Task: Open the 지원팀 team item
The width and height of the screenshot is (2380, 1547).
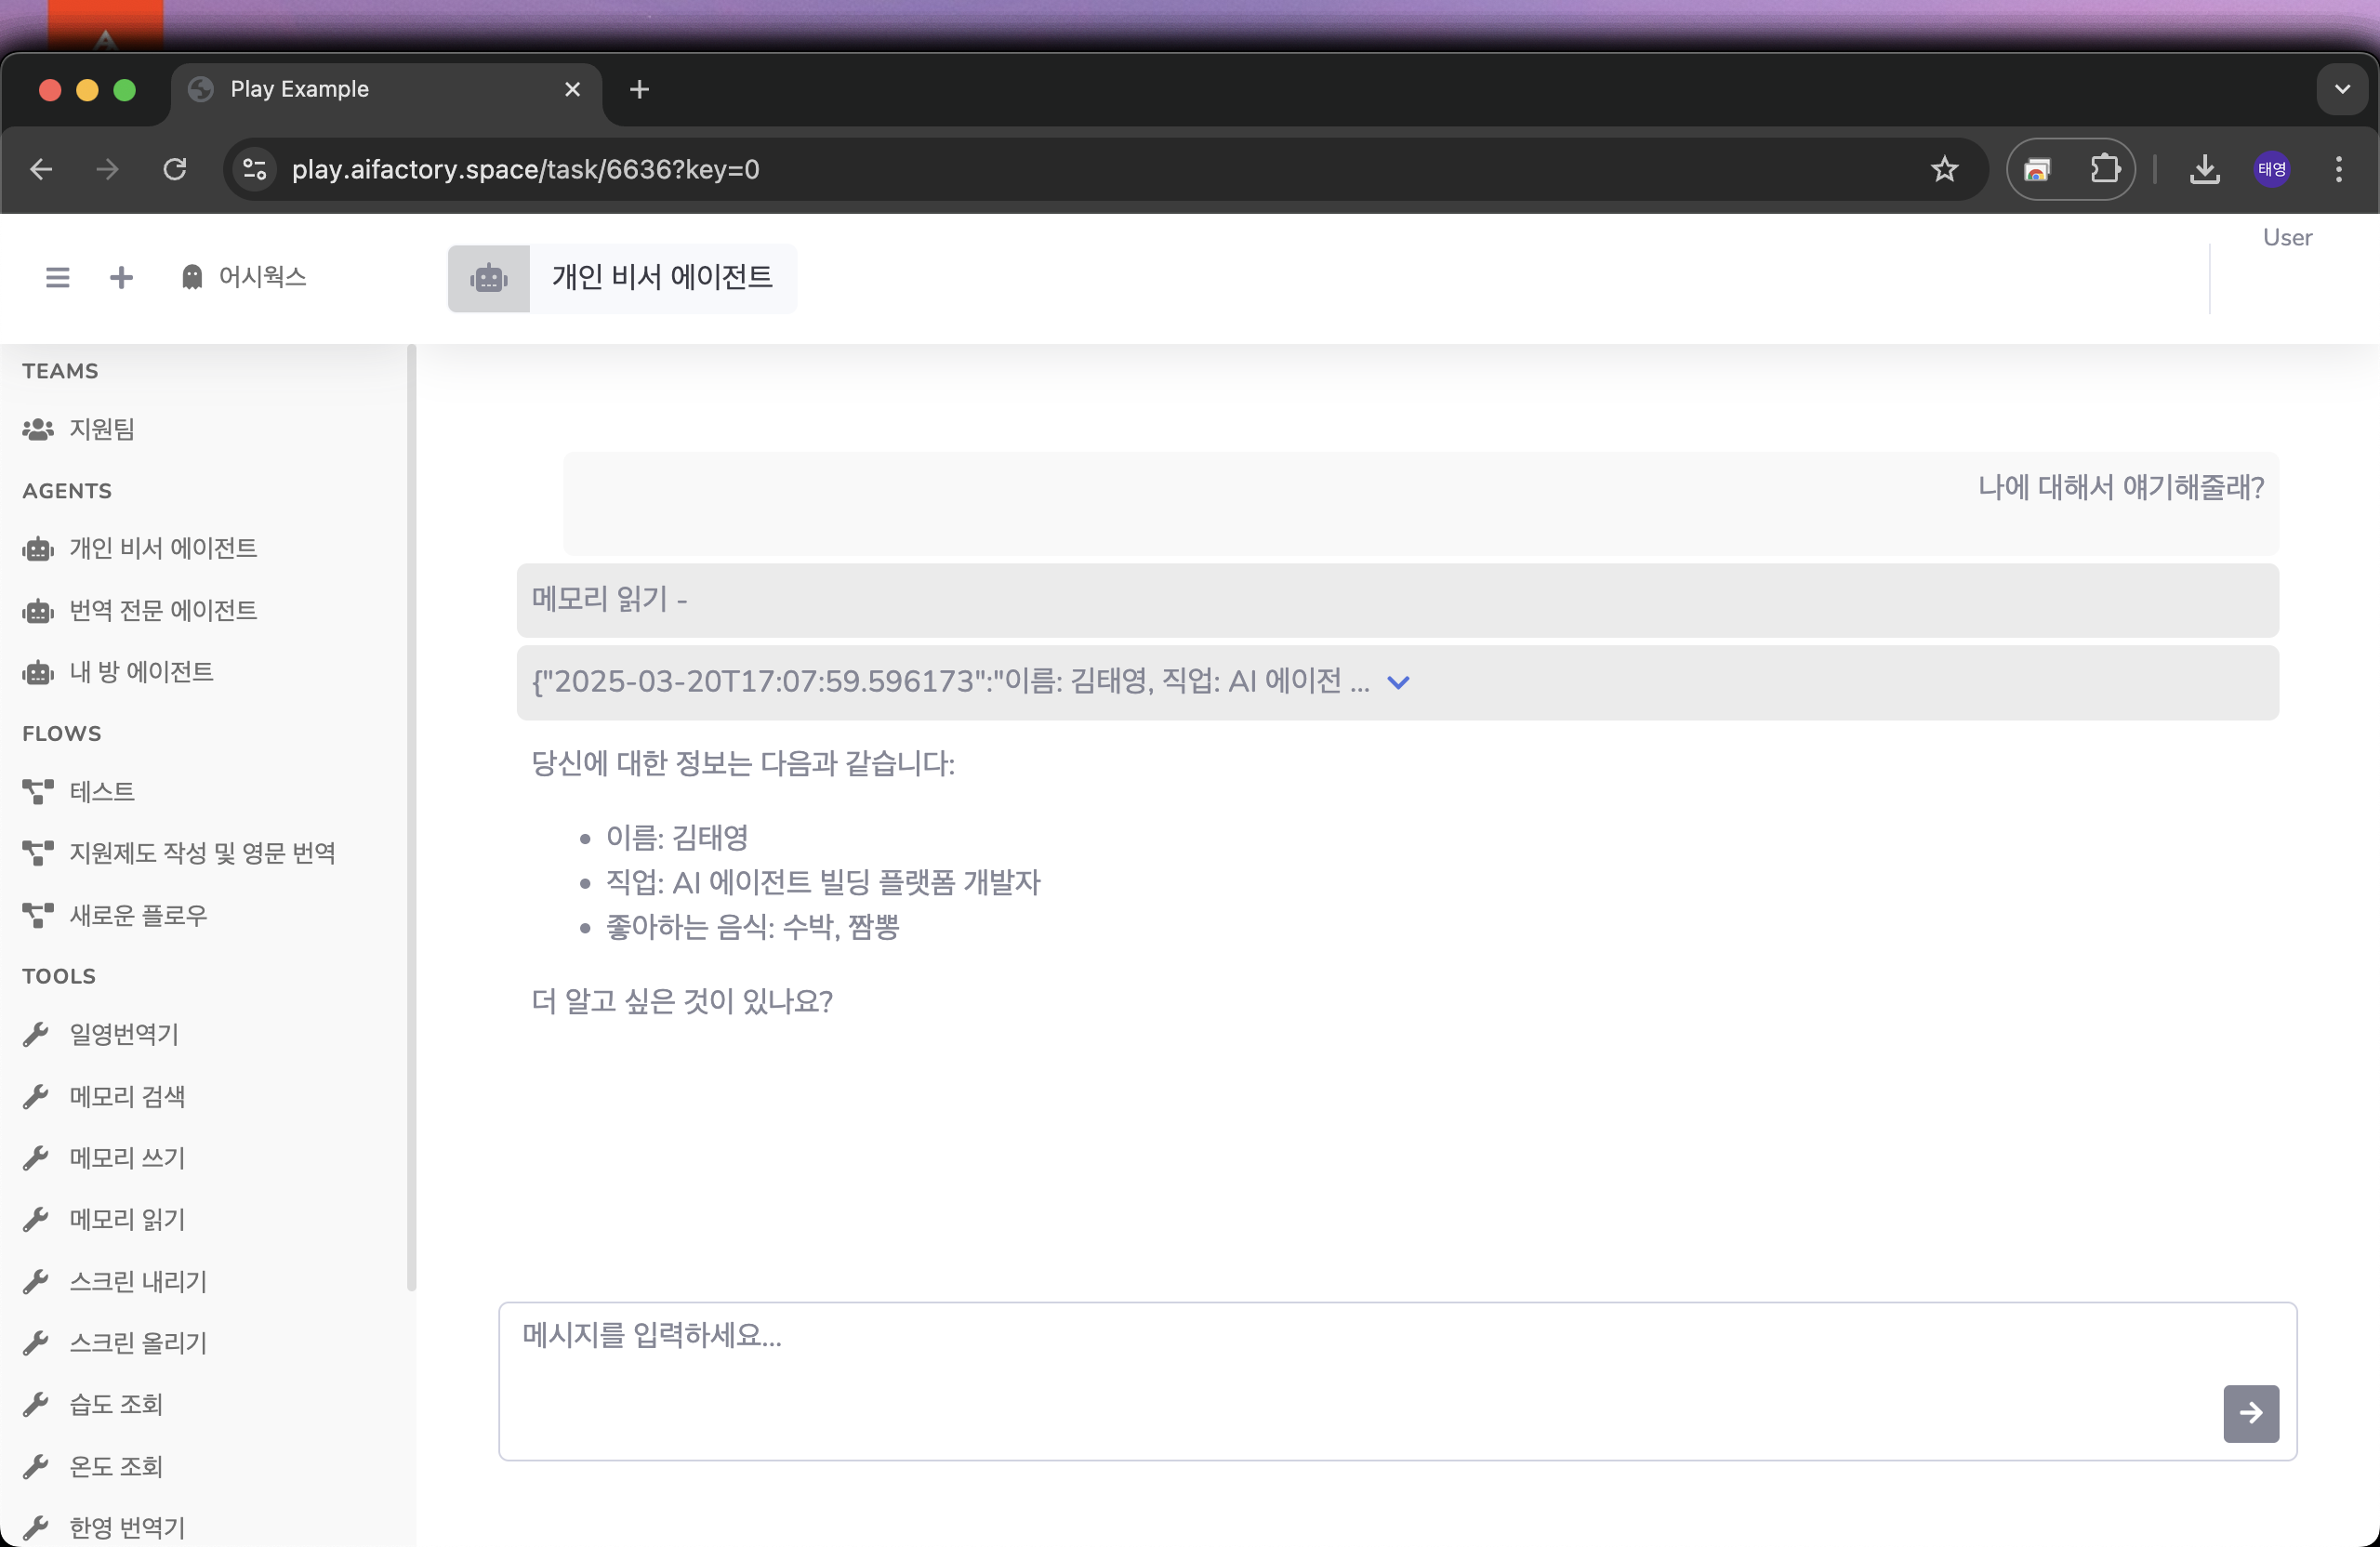Action: (79, 429)
